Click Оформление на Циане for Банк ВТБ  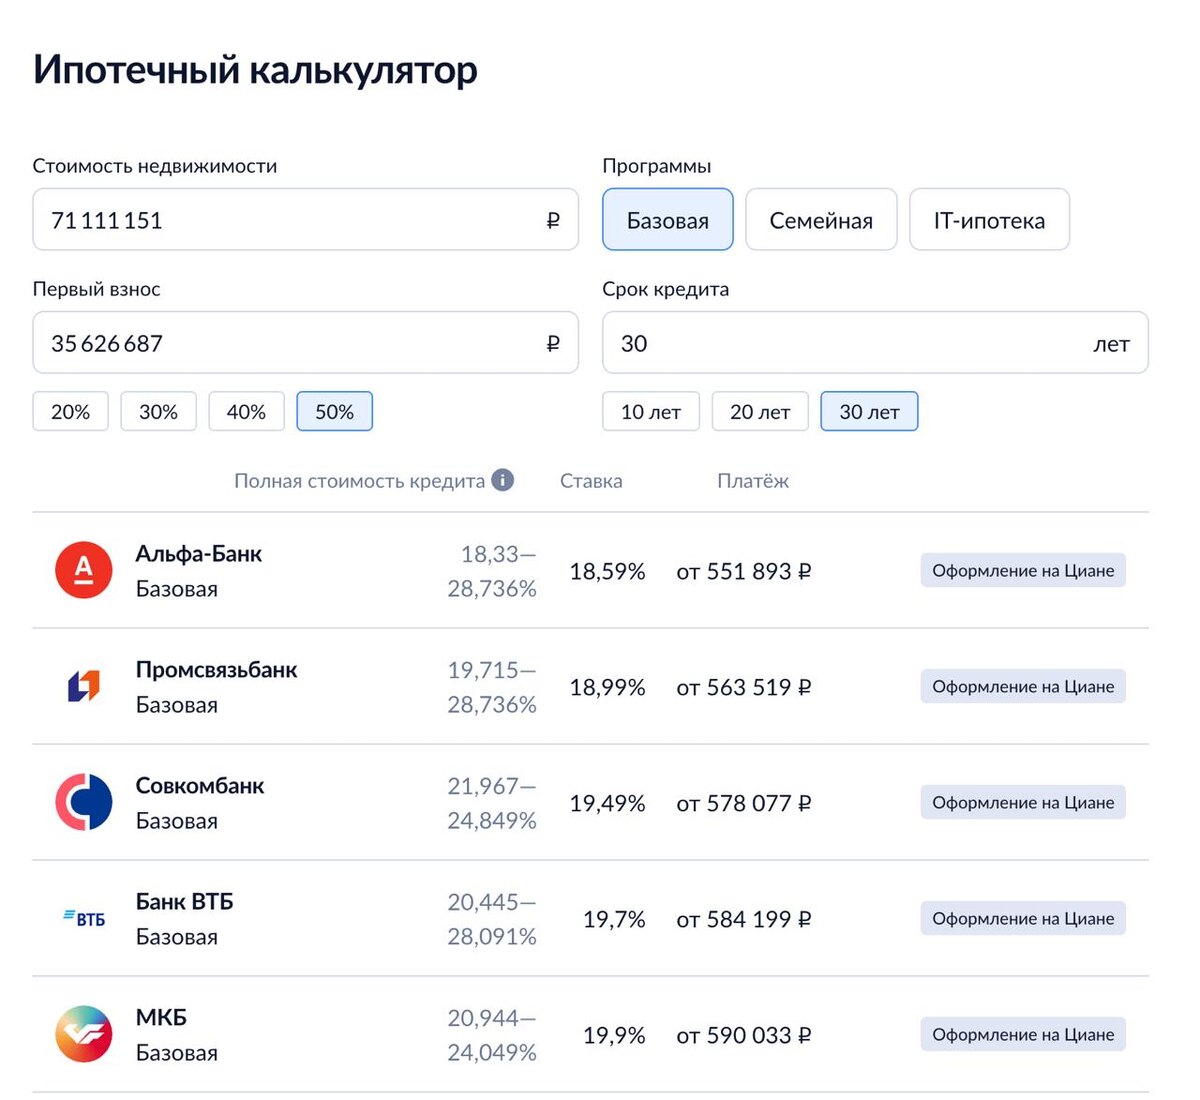1023,918
